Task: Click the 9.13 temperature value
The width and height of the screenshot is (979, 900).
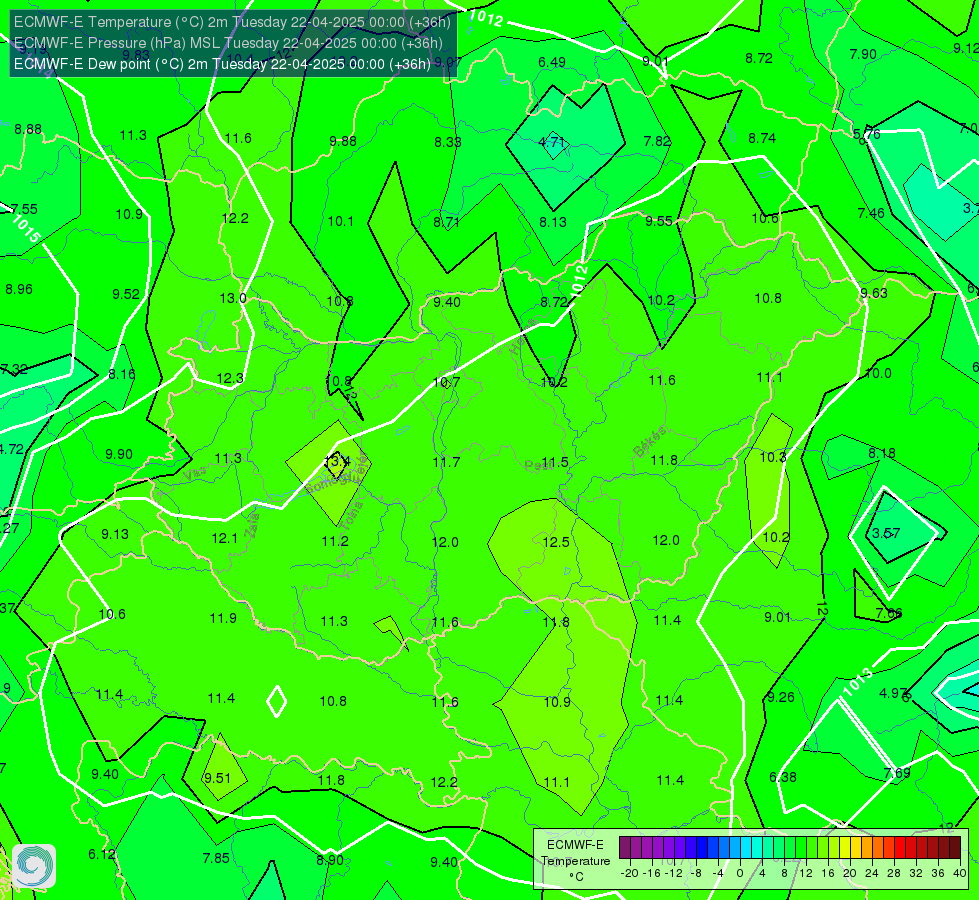Action: [x=115, y=534]
